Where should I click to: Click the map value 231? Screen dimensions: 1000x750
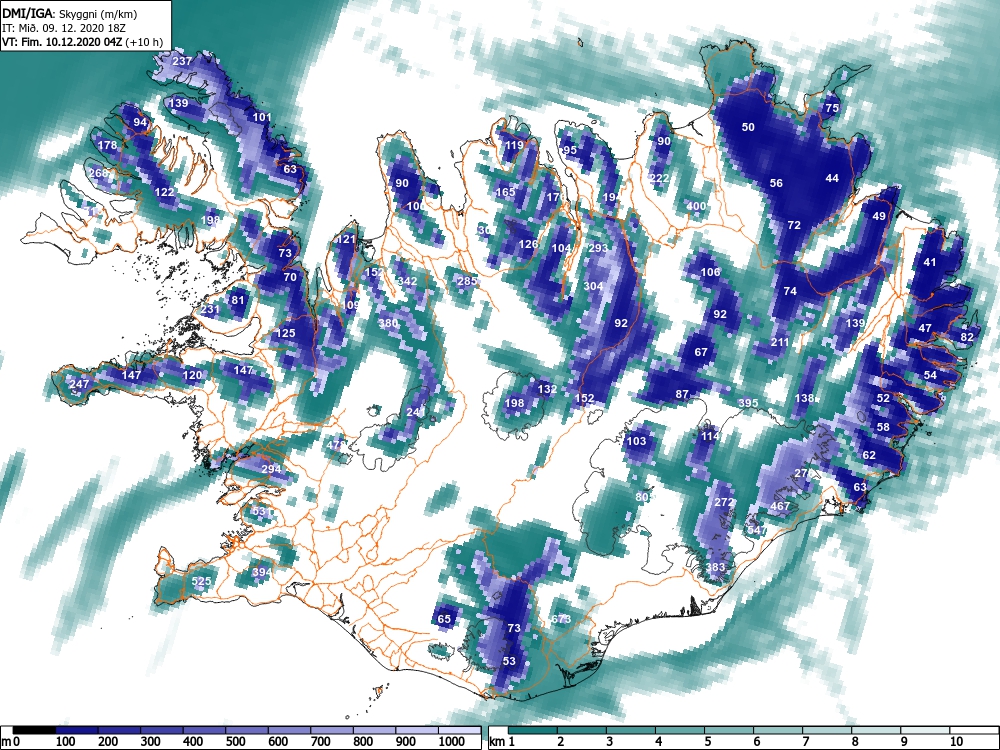coord(210,309)
